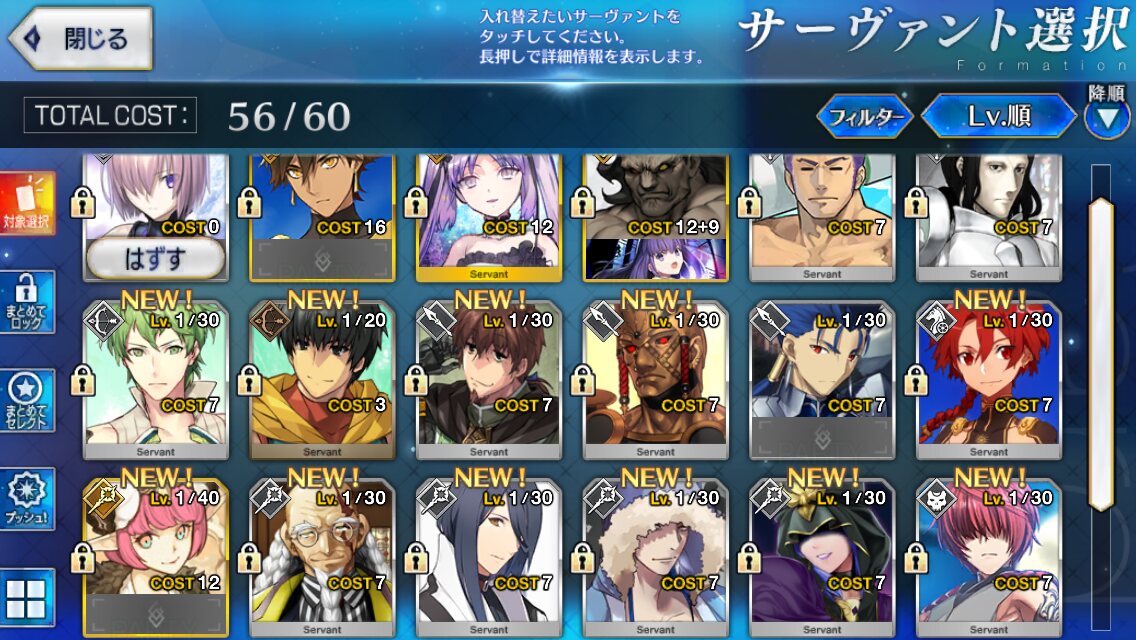Select the blue-haired Lancer servant card

coord(822,381)
